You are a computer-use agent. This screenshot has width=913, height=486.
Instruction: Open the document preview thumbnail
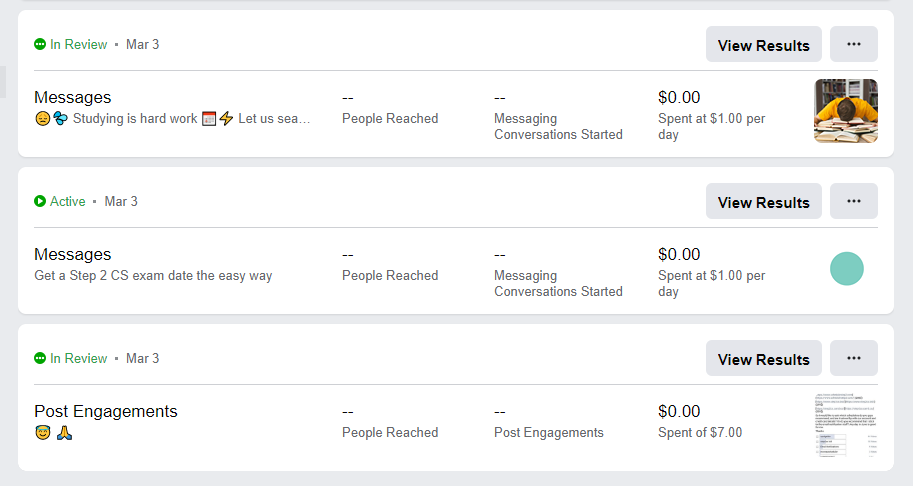click(x=846, y=425)
